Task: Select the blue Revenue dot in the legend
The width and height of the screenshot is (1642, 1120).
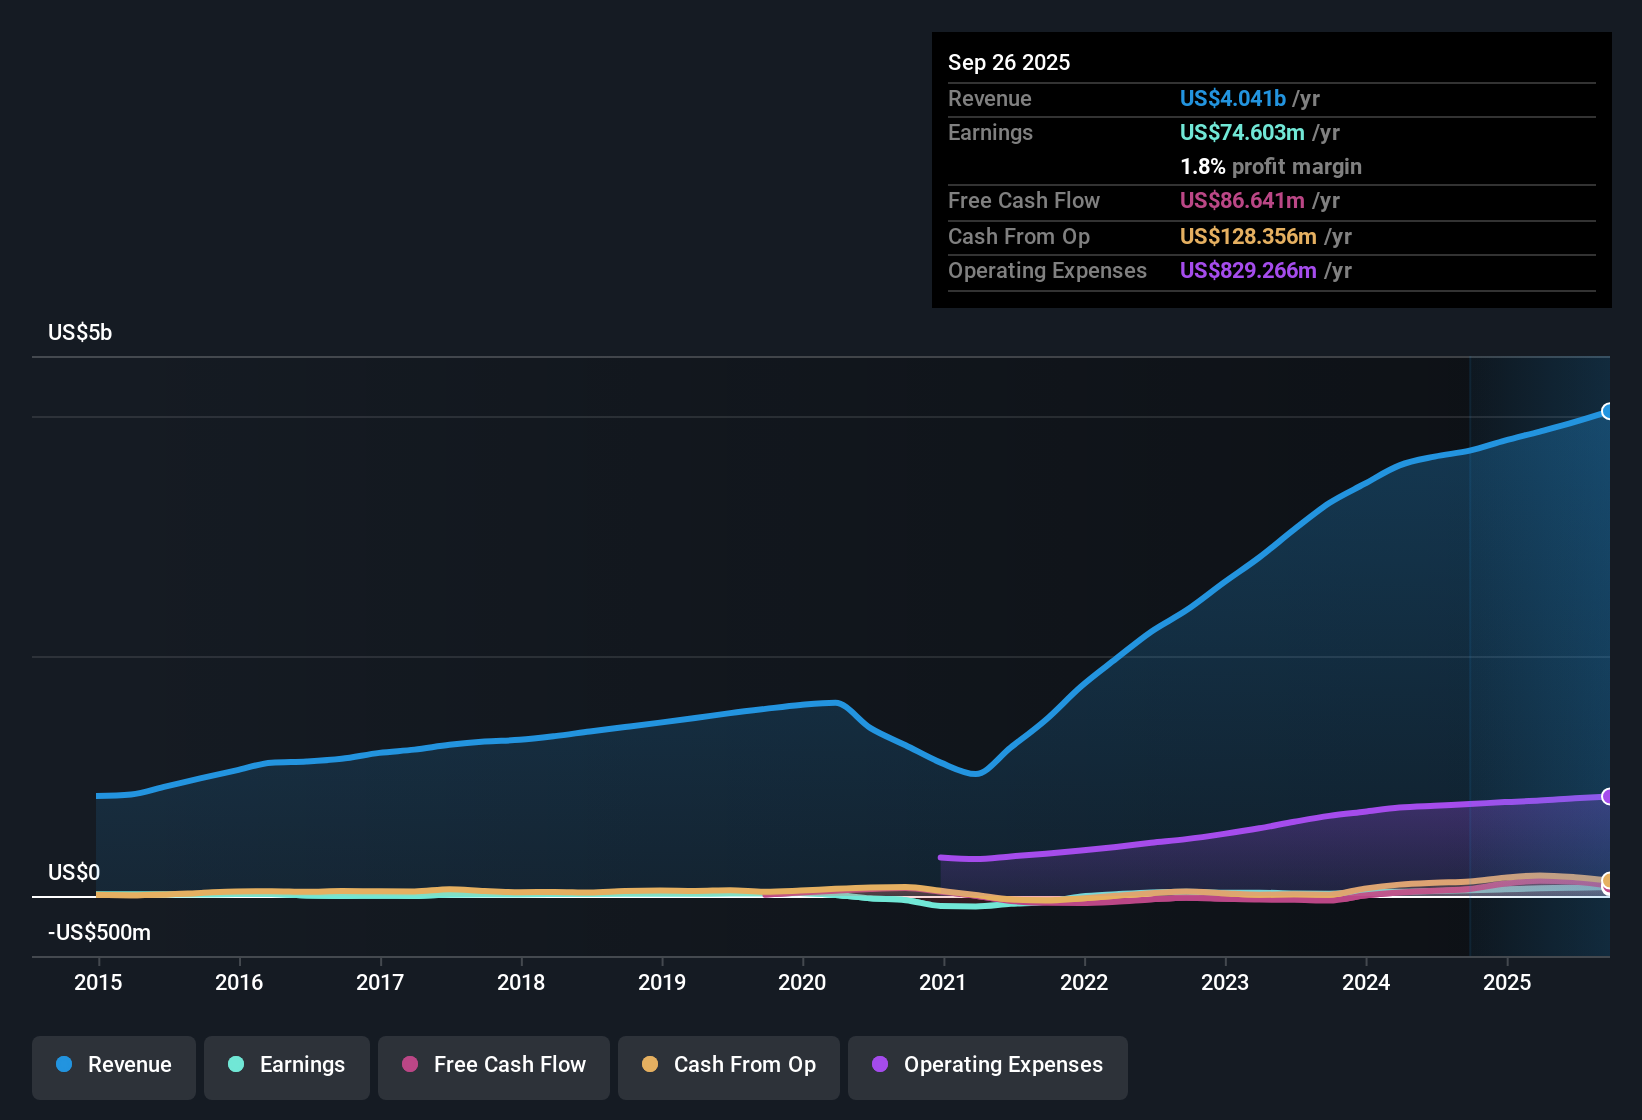Action: 63,1065
